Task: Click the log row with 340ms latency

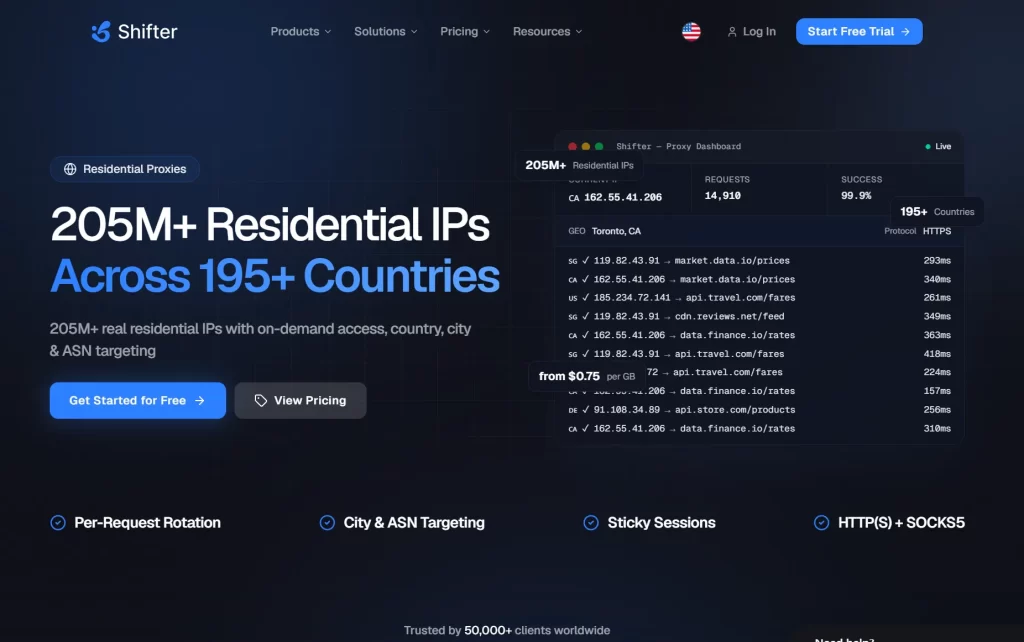Action: pyautogui.click(x=760, y=280)
